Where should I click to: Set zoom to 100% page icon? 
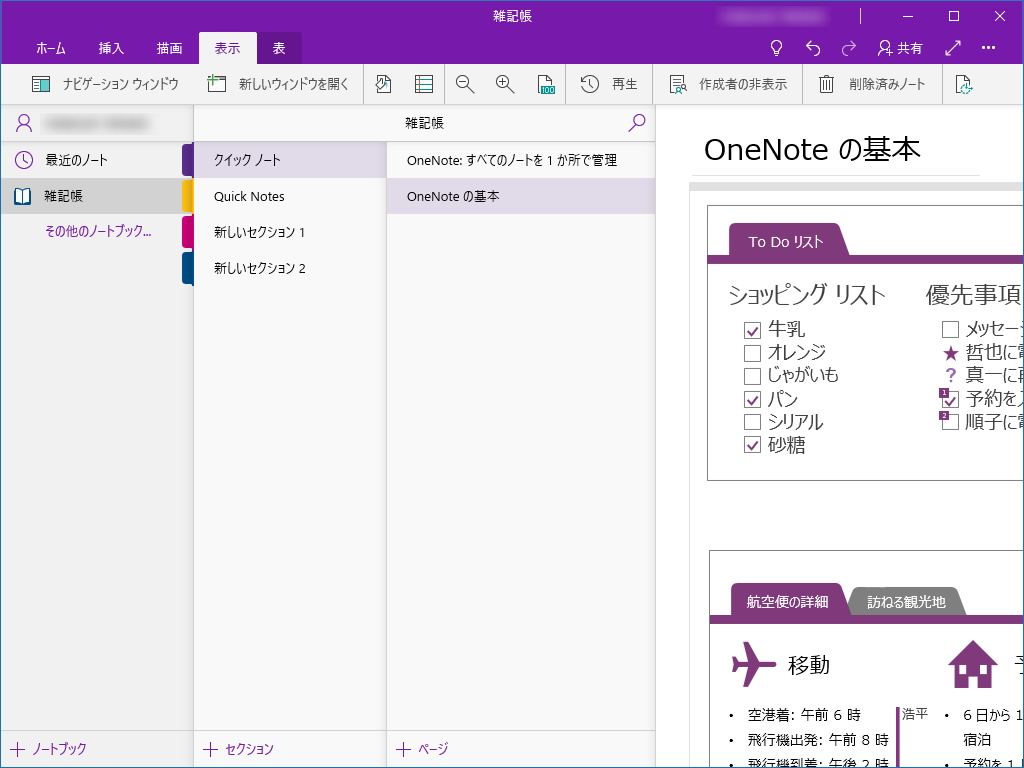click(545, 84)
